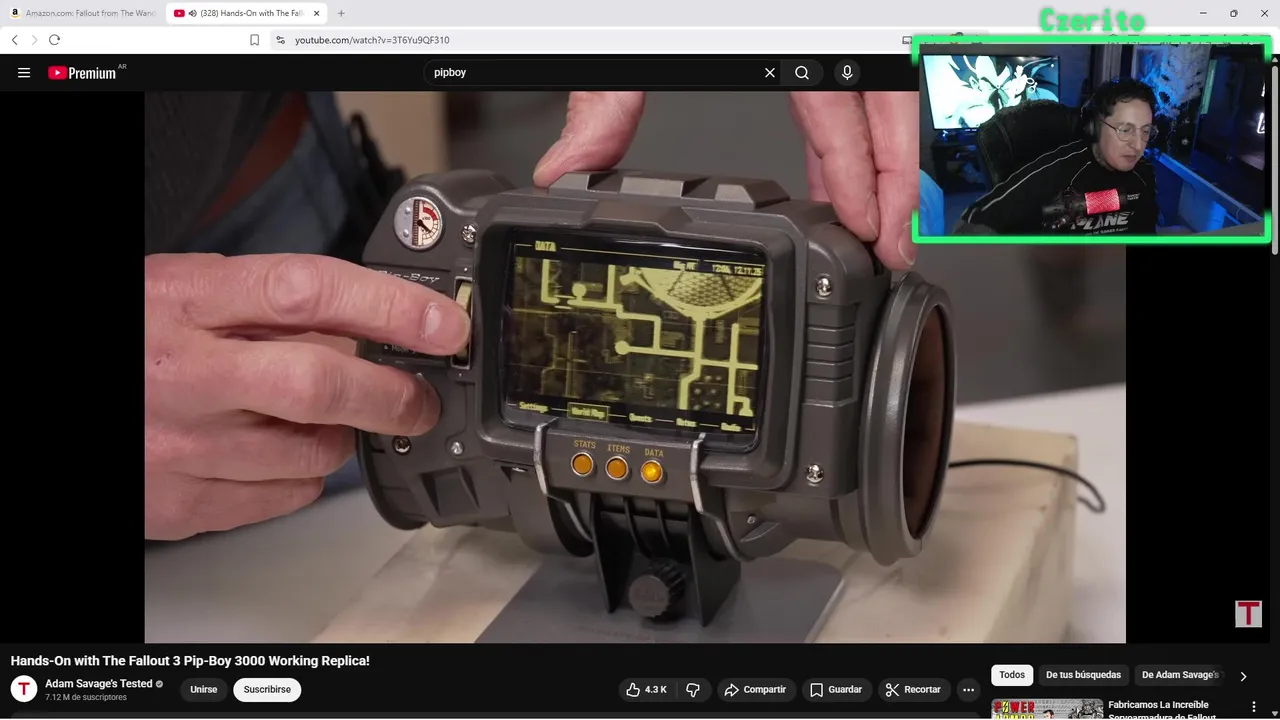The width and height of the screenshot is (1280, 720).
Task: Switch to the Amazon Fallout tab
Action: [83, 13]
